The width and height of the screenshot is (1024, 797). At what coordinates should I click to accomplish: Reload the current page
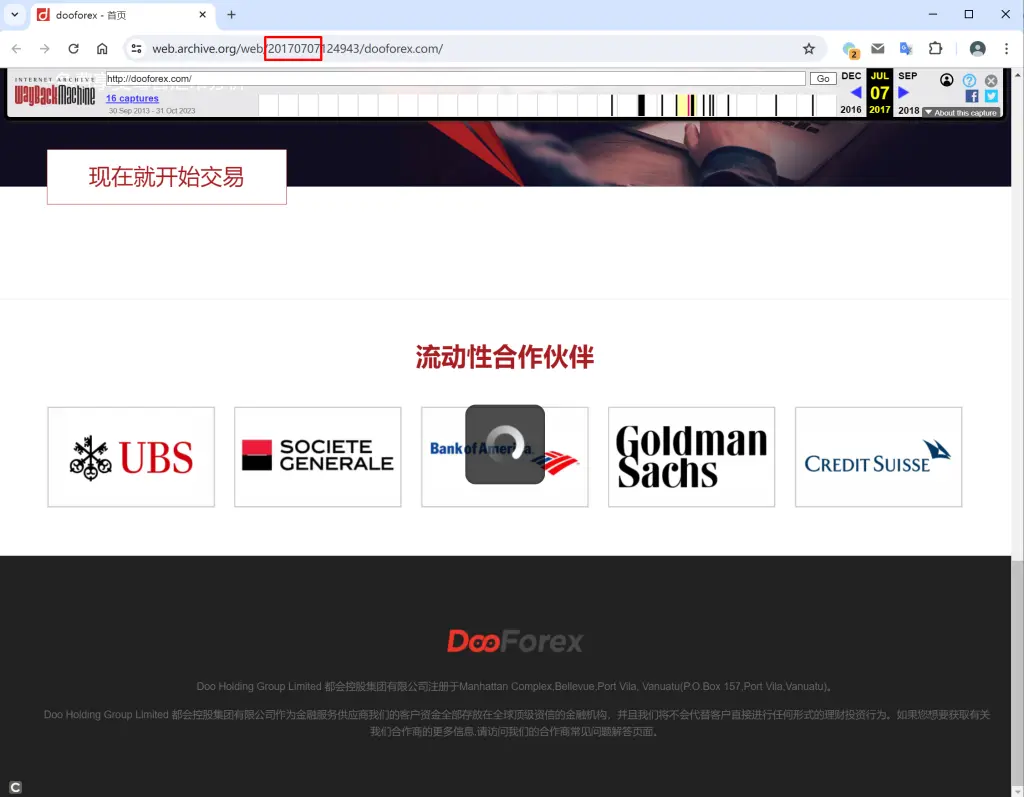point(73,49)
